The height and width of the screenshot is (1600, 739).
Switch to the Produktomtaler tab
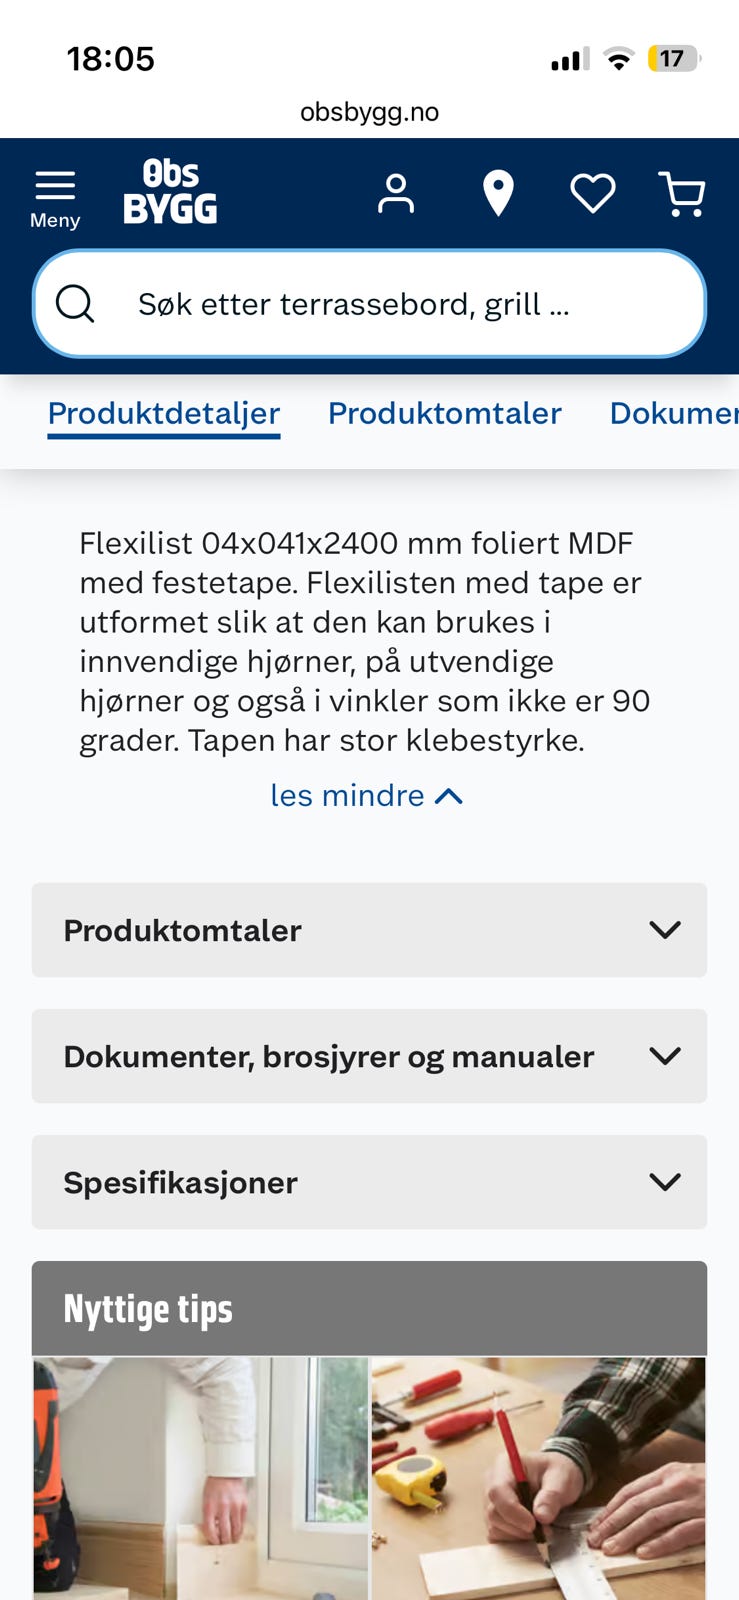(x=445, y=413)
